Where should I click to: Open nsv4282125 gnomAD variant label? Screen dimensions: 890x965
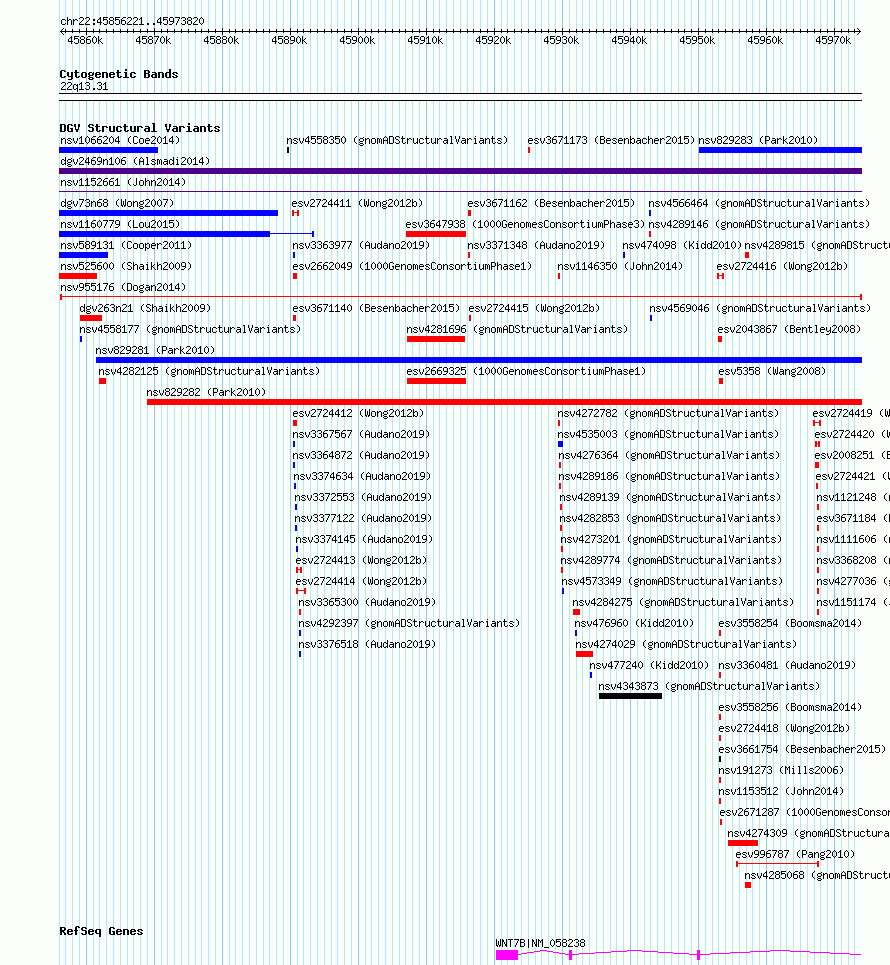209,371
